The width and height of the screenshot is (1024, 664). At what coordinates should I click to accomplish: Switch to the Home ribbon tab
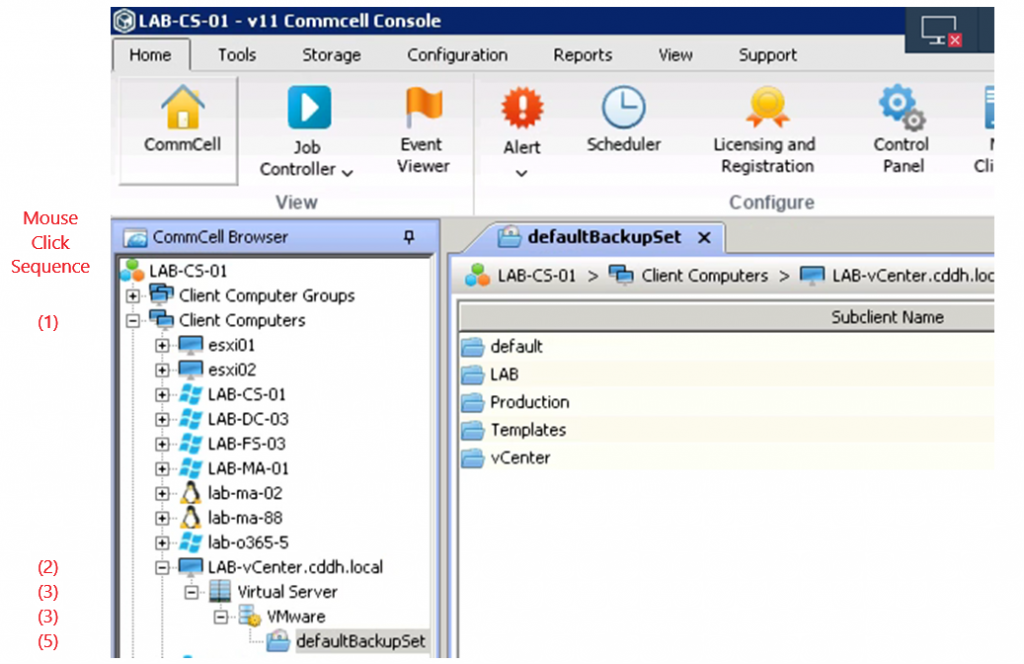[x=151, y=55]
